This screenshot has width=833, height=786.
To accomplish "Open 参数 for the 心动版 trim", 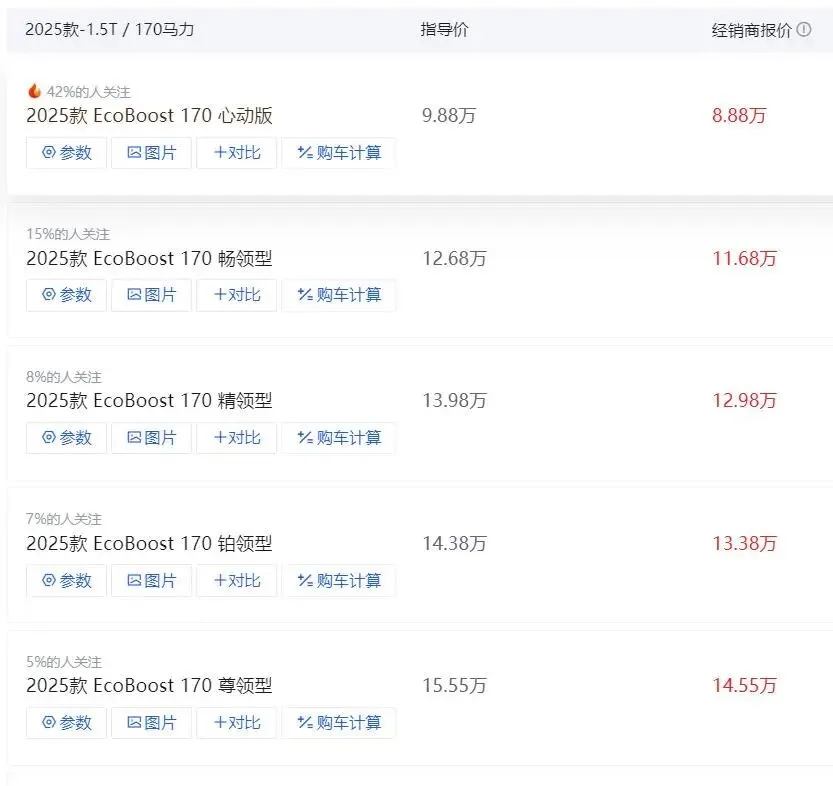I will click(66, 153).
